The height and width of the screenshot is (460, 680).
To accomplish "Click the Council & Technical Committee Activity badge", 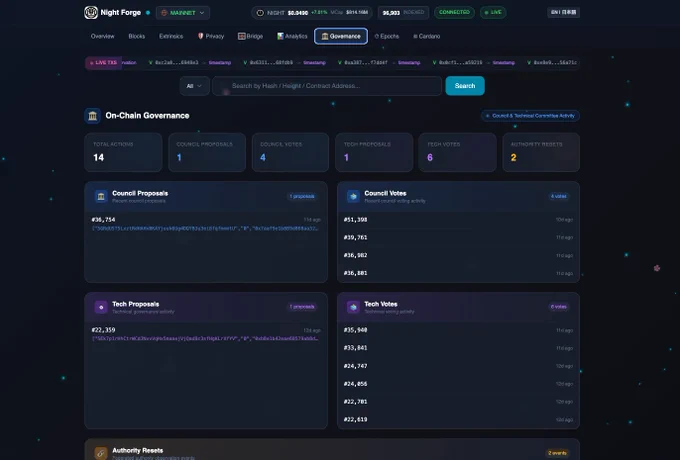I will 530,116.
